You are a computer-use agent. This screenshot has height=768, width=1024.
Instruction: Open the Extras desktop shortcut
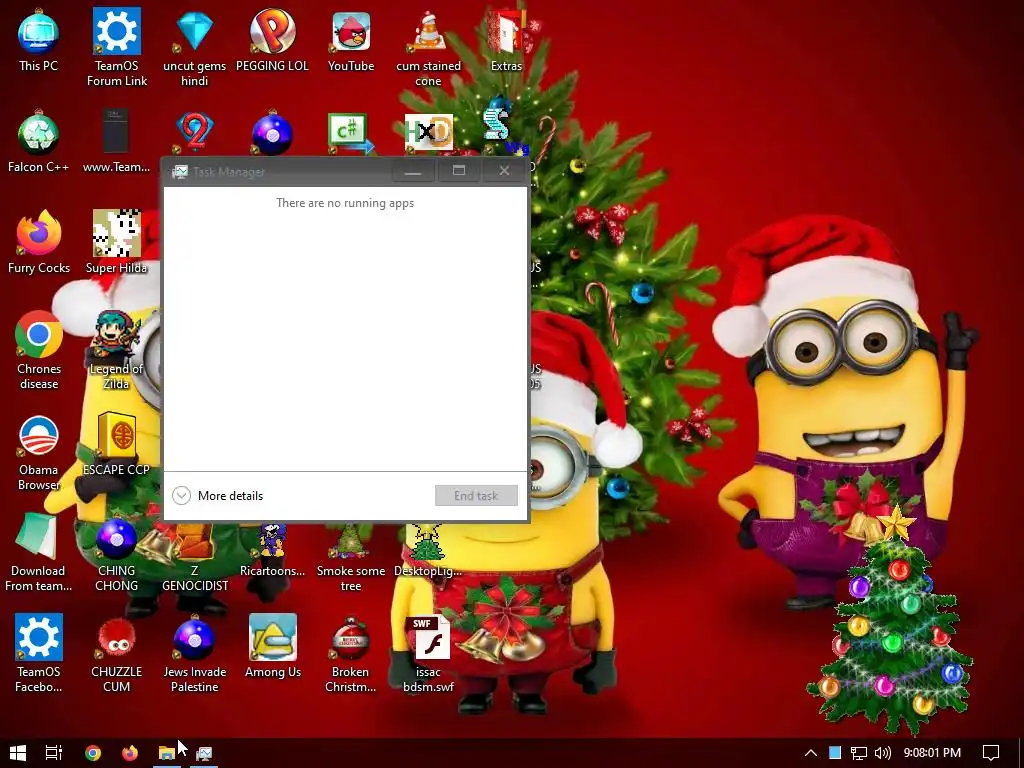tap(507, 40)
